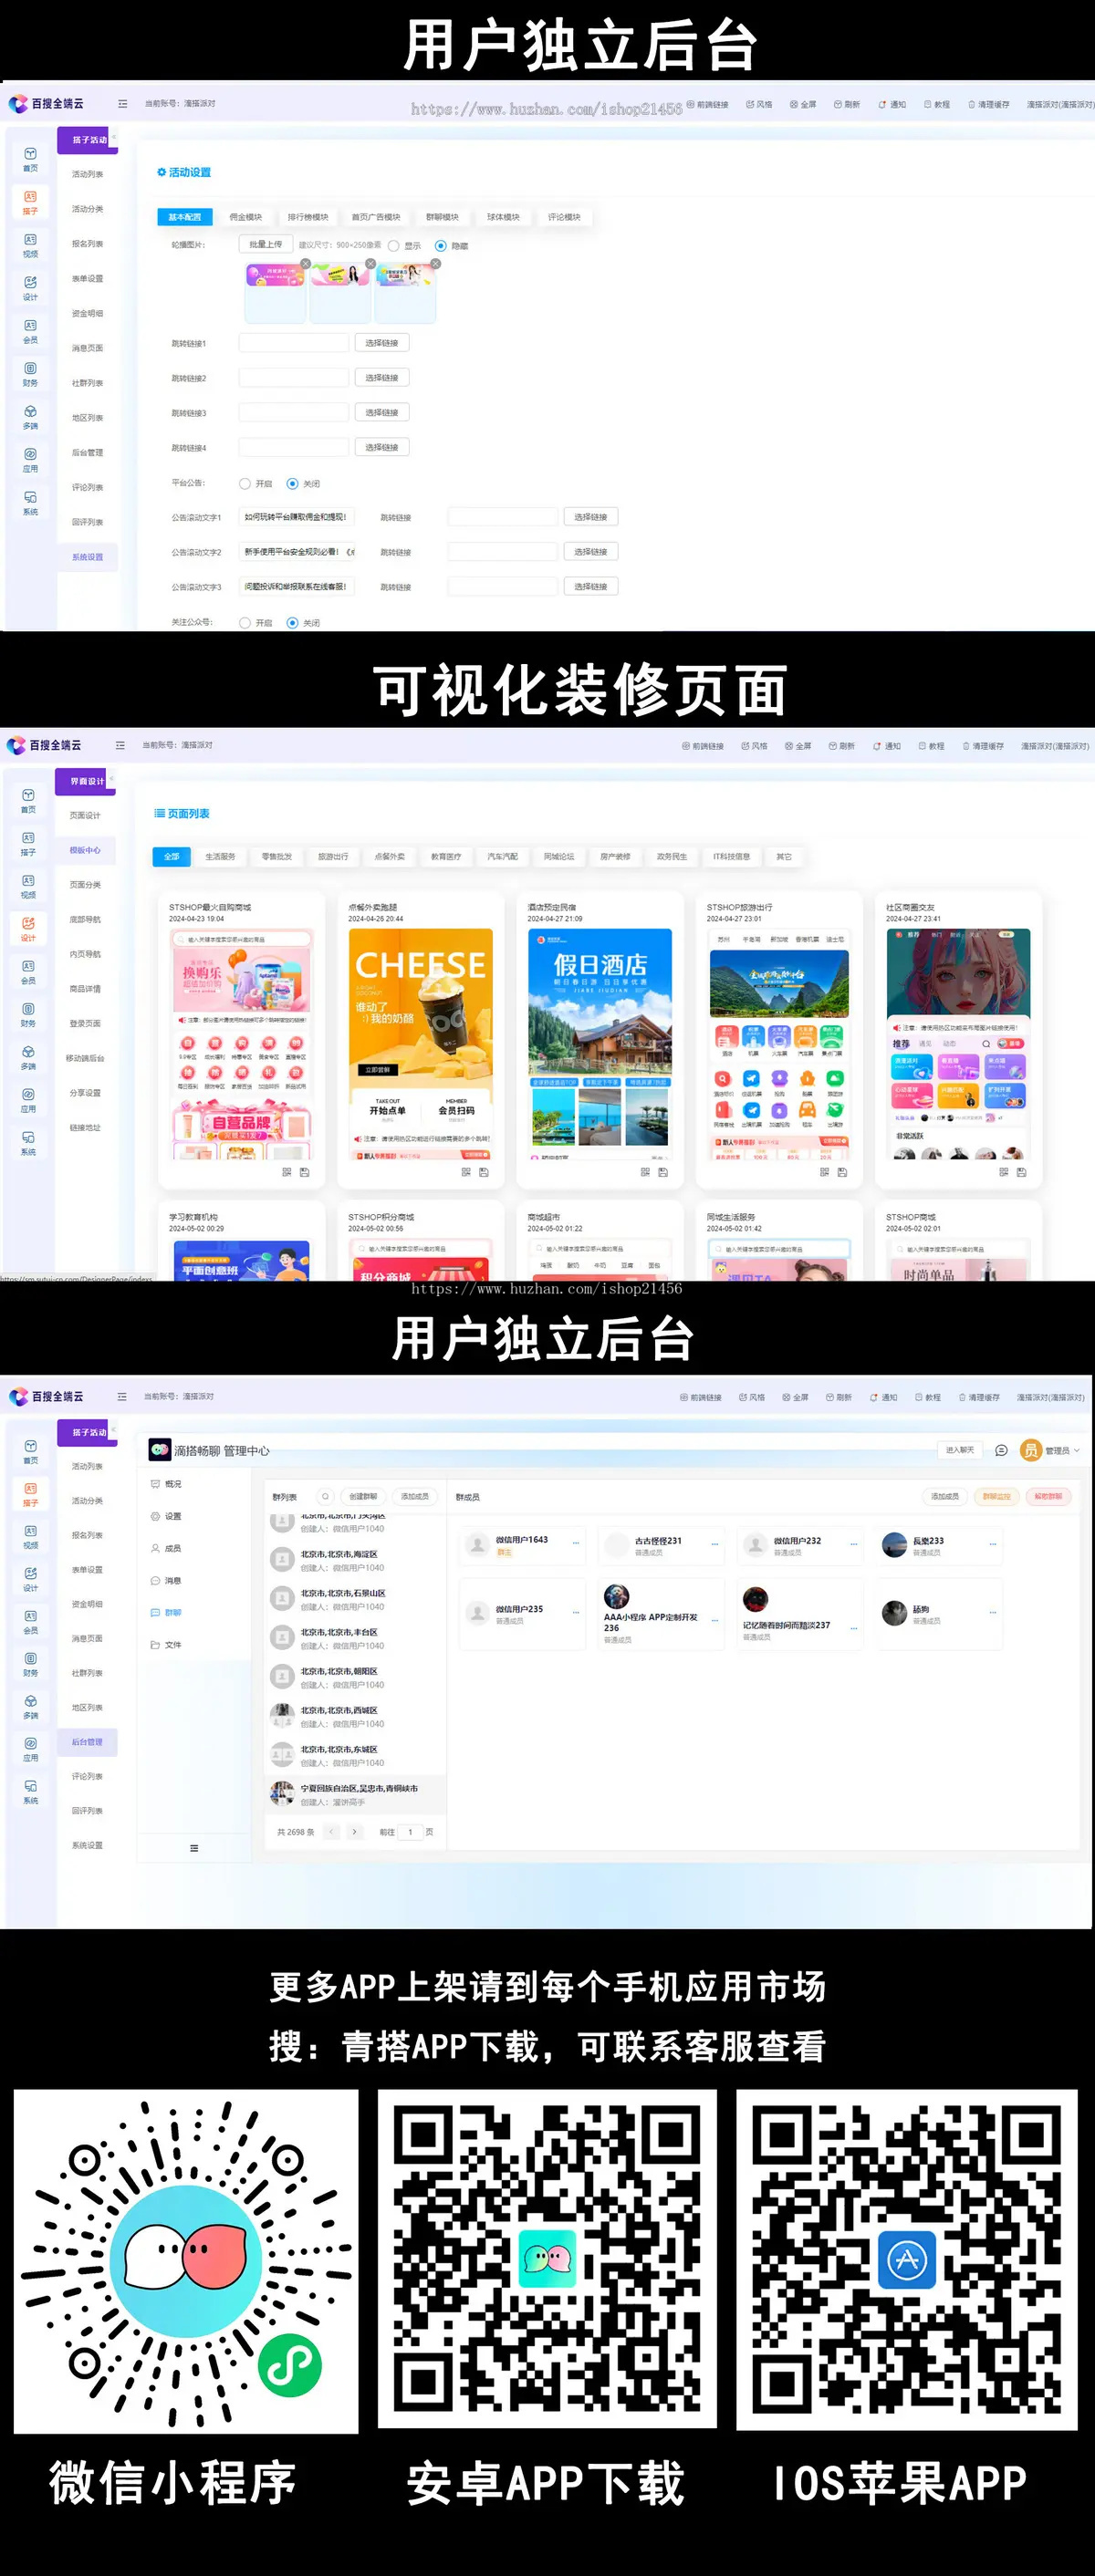Select IT科技信息 category tab in 页面列表
This screenshot has width=1095, height=2576.
point(732,857)
